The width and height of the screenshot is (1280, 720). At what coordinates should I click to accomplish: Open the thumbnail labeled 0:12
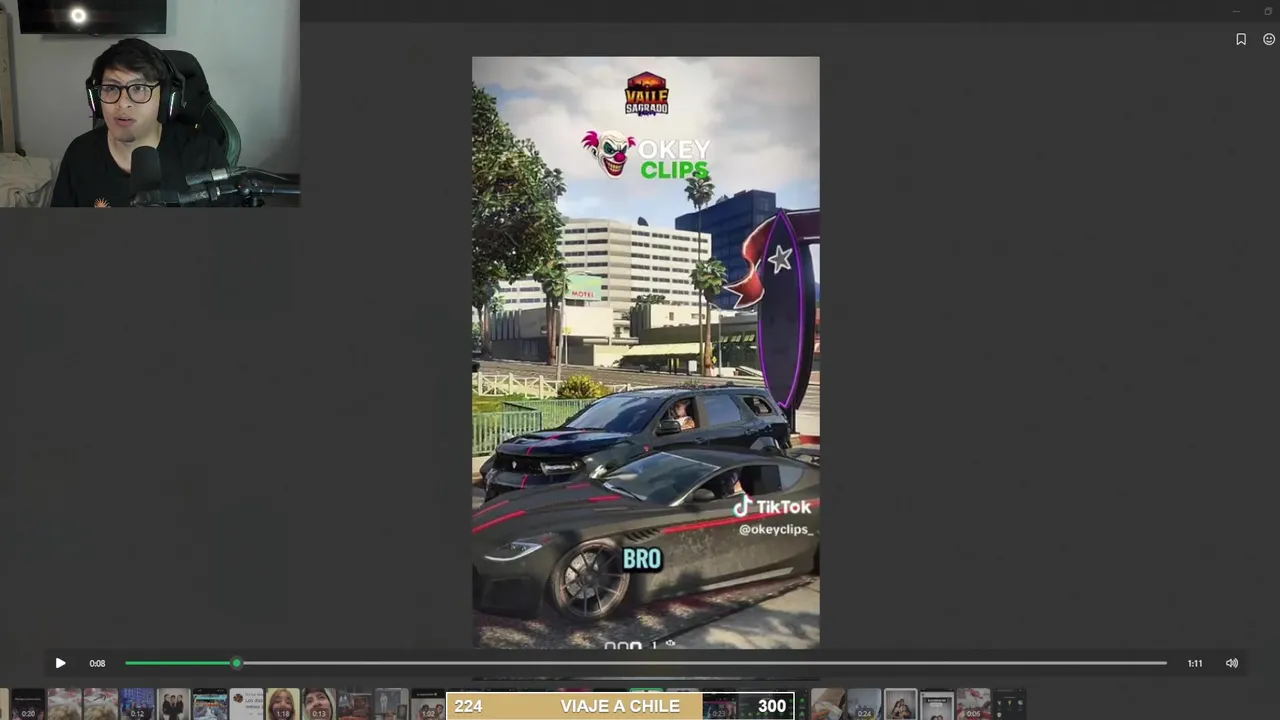(x=137, y=704)
